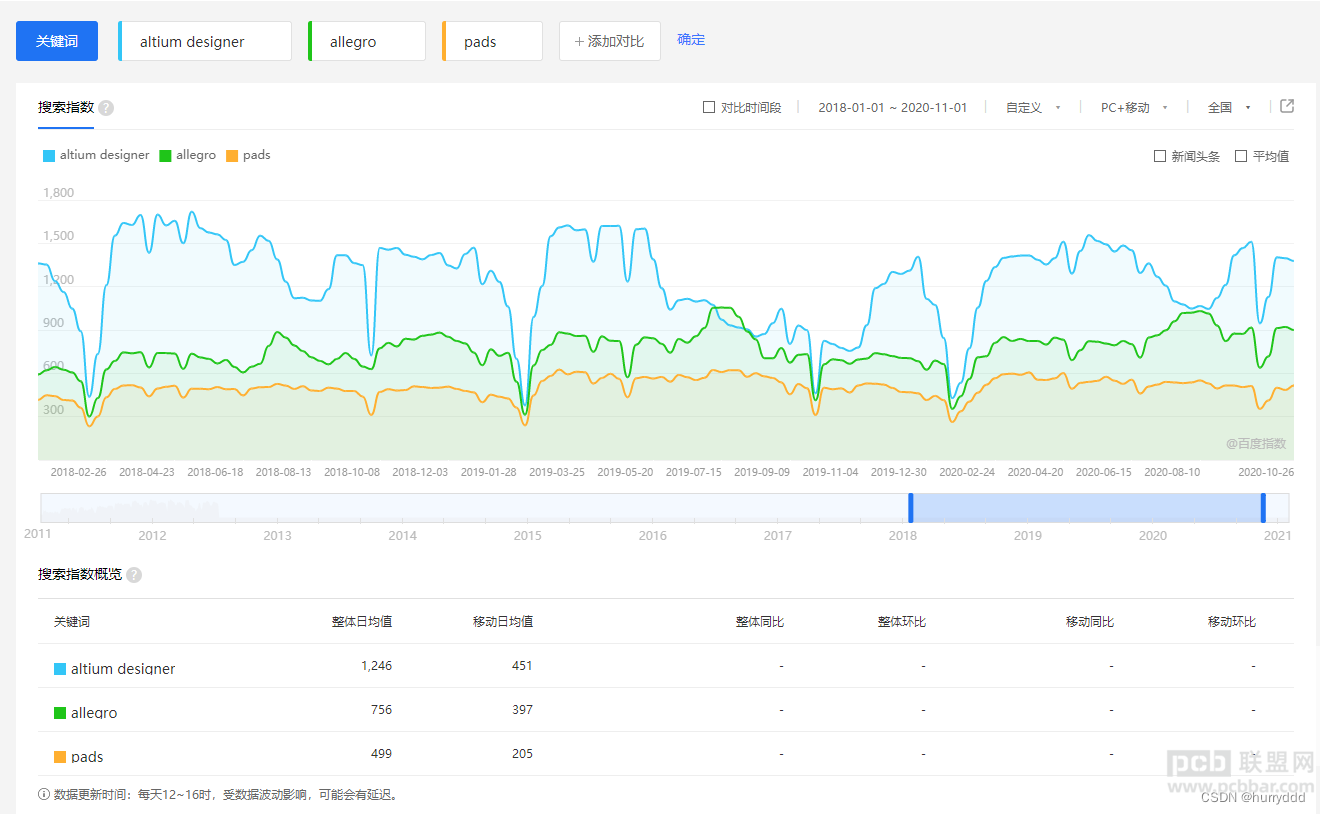Image resolution: width=1320 pixels, height=814 pixels.
Task: Click the 确定 link
Action: pyautogui.click(x=691, y=40)
